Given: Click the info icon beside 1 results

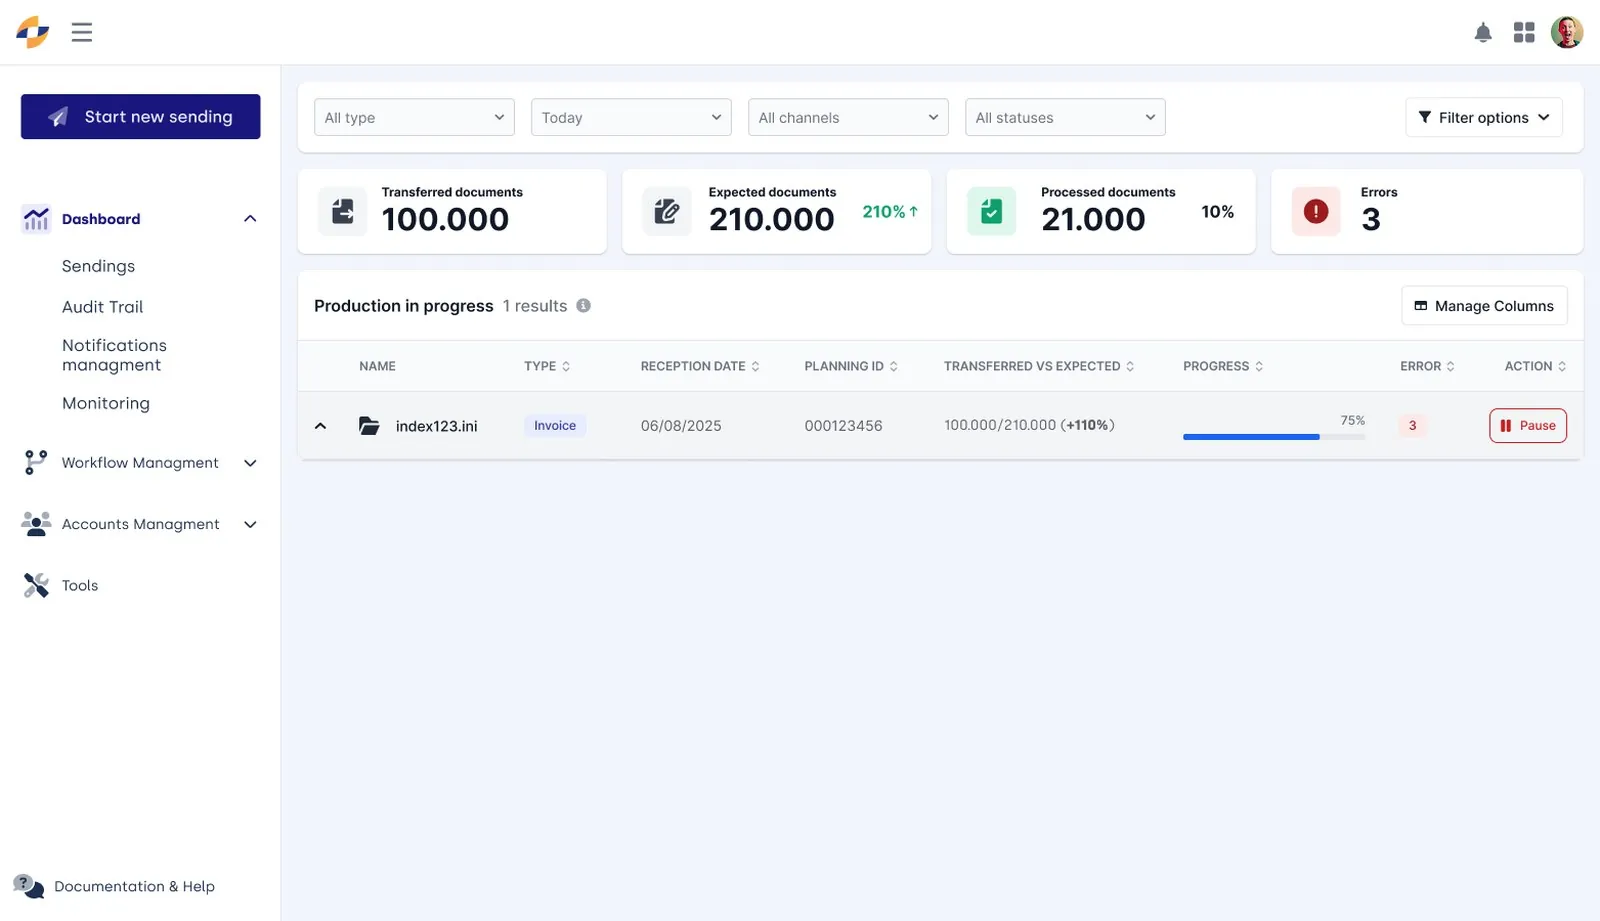Looking at the screenshot, I should point(584,306).
